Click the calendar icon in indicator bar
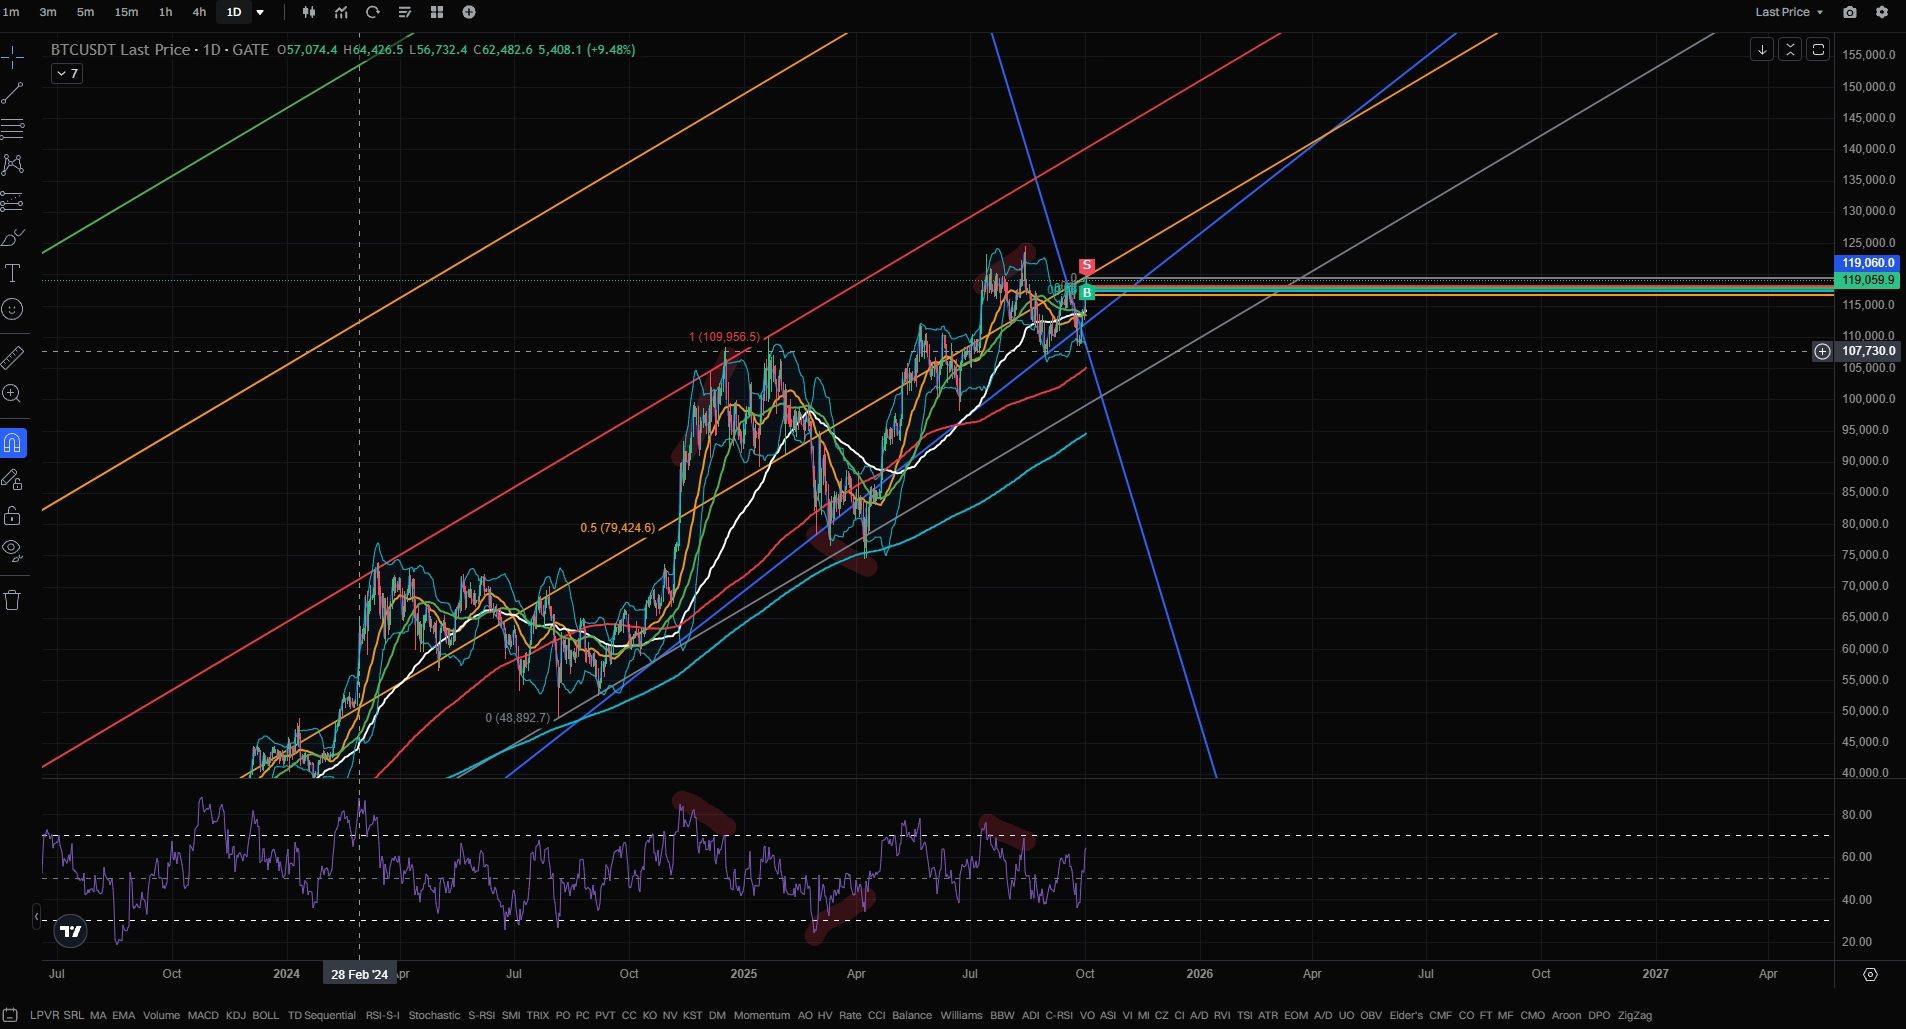The height and width of the screenshot is (1029, 1906). 10,1014
